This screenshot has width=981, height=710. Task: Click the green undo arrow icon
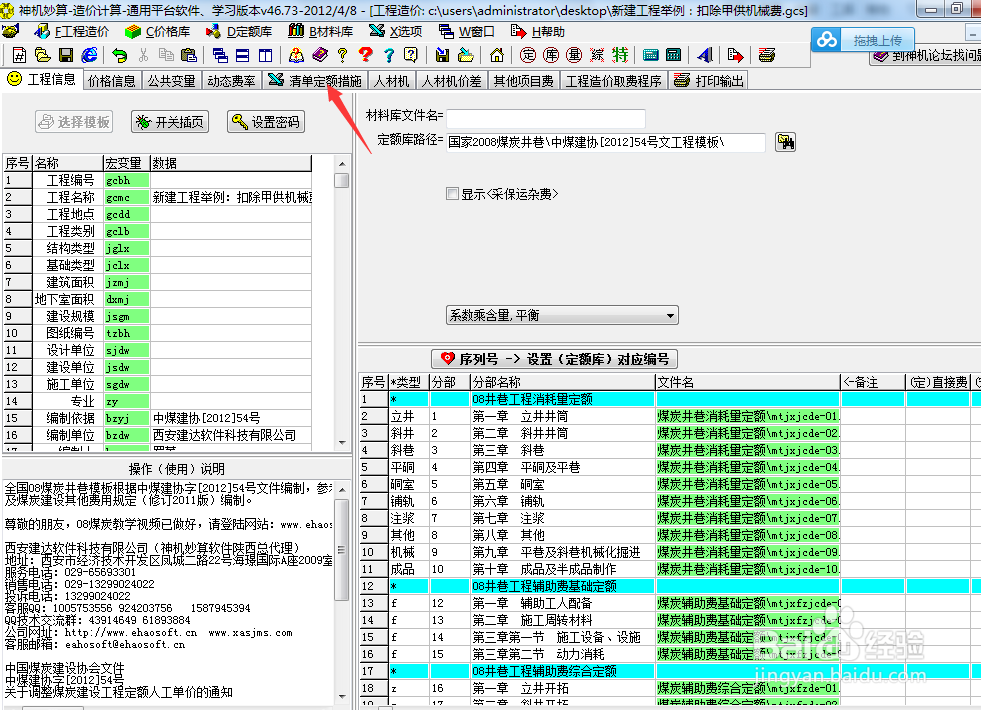click(119, 56)
